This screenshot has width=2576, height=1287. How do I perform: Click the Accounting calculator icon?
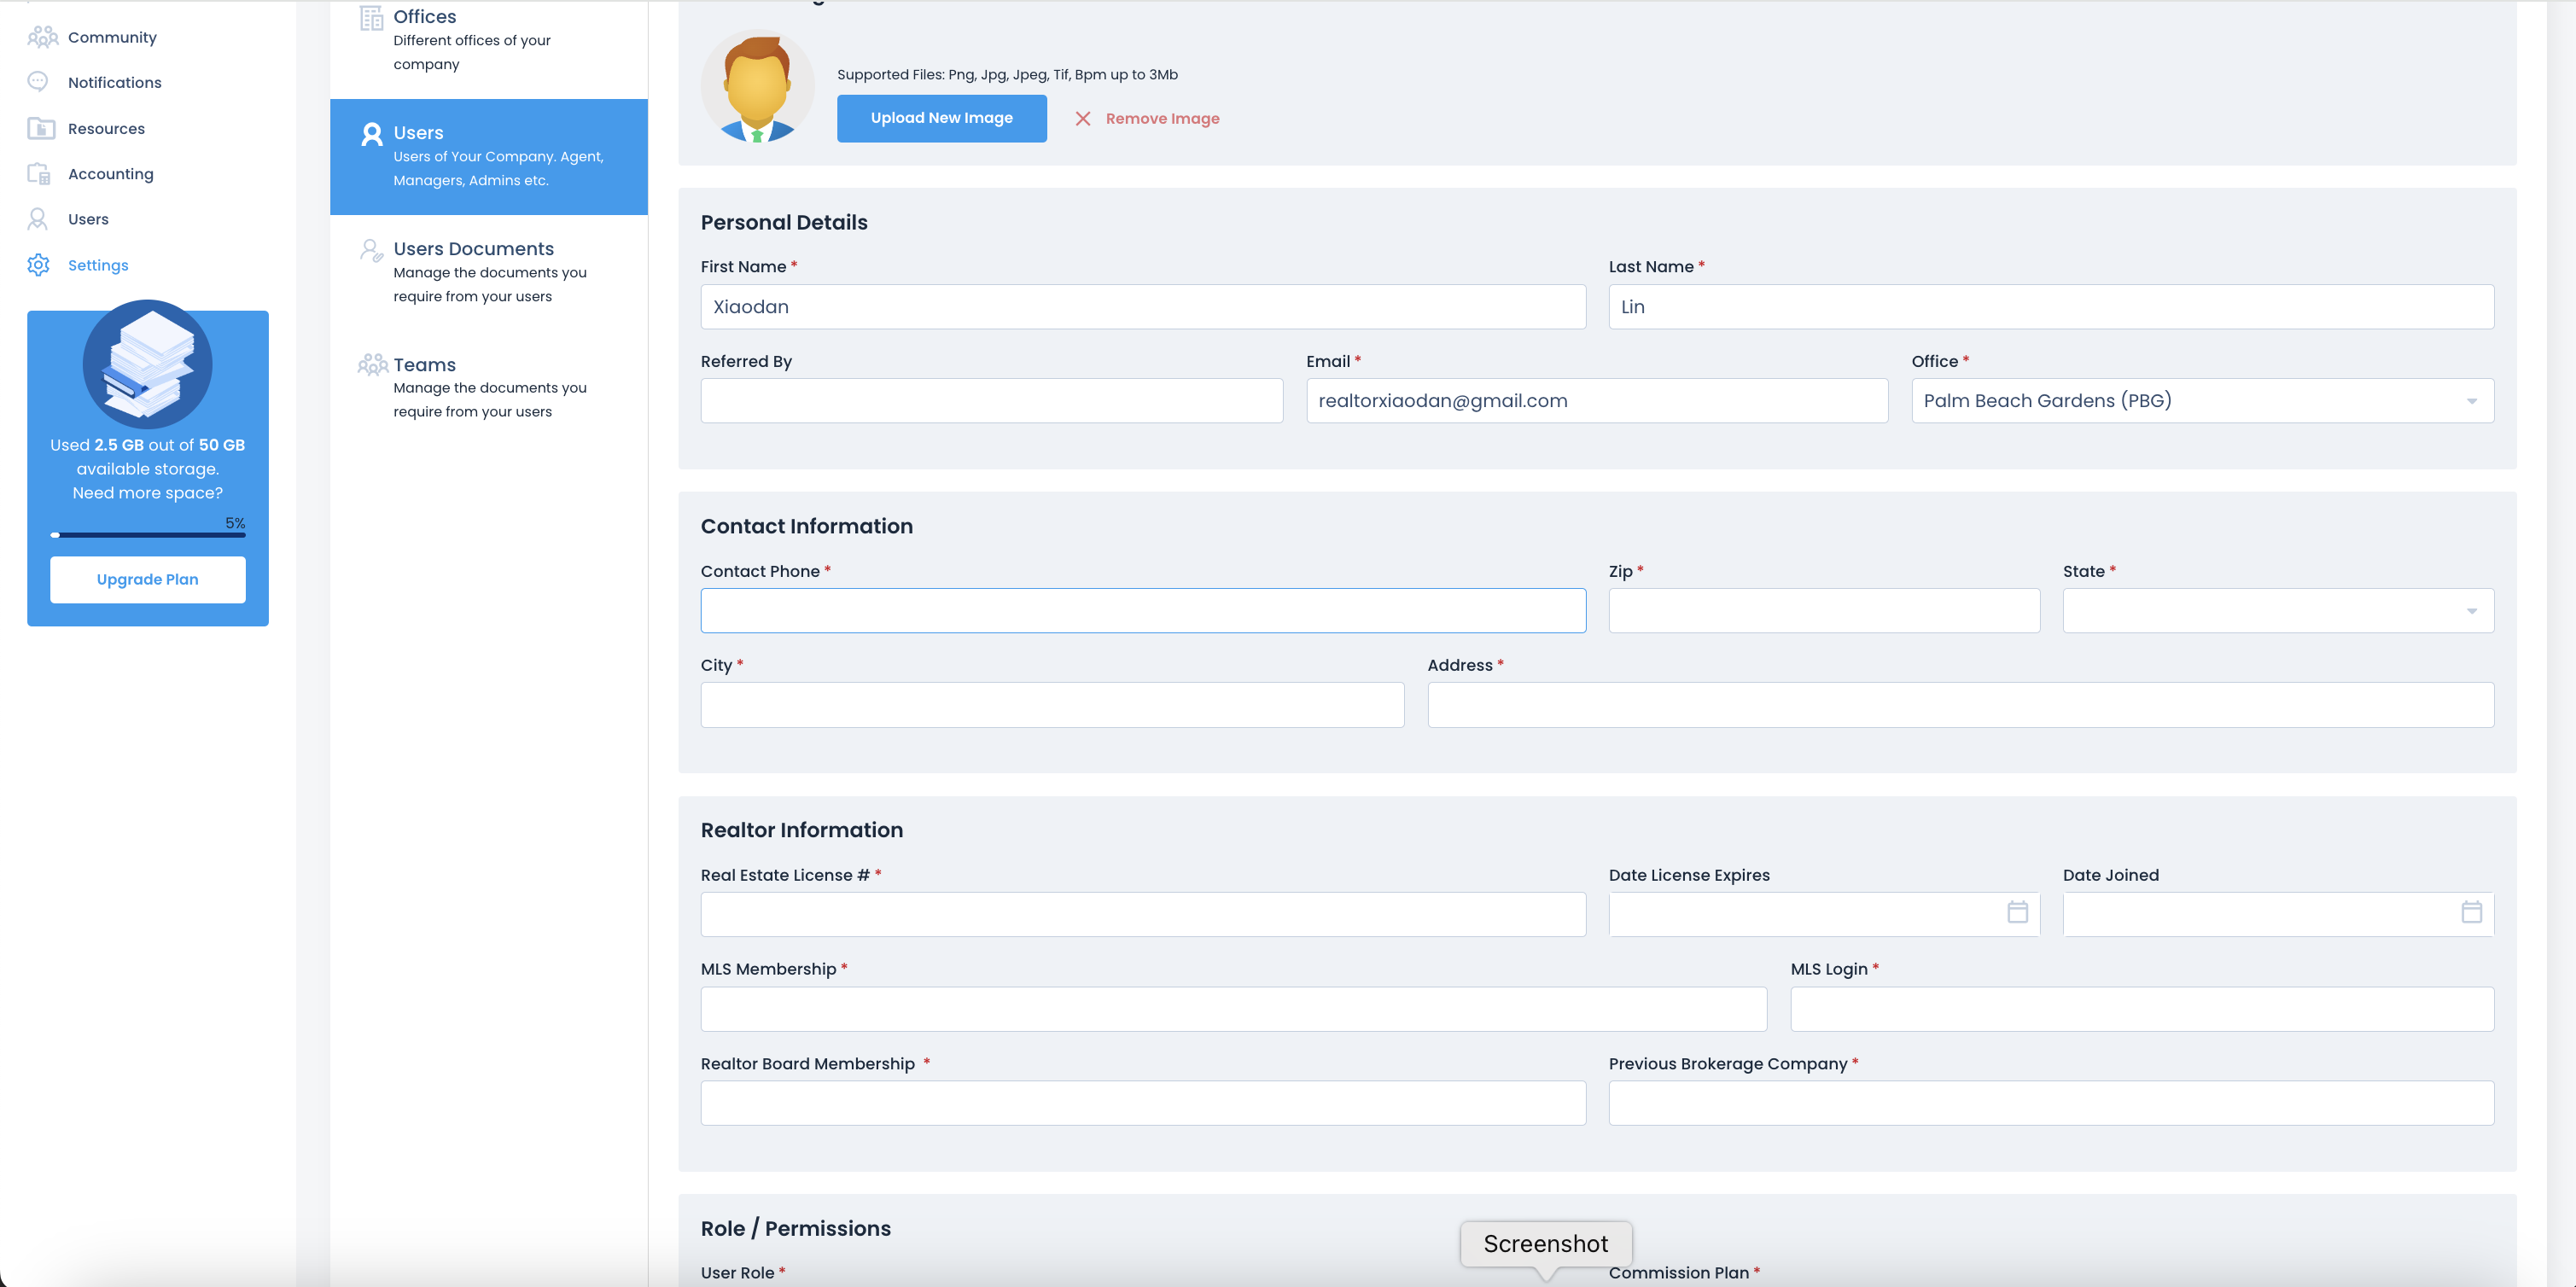(x=39, y=174)
